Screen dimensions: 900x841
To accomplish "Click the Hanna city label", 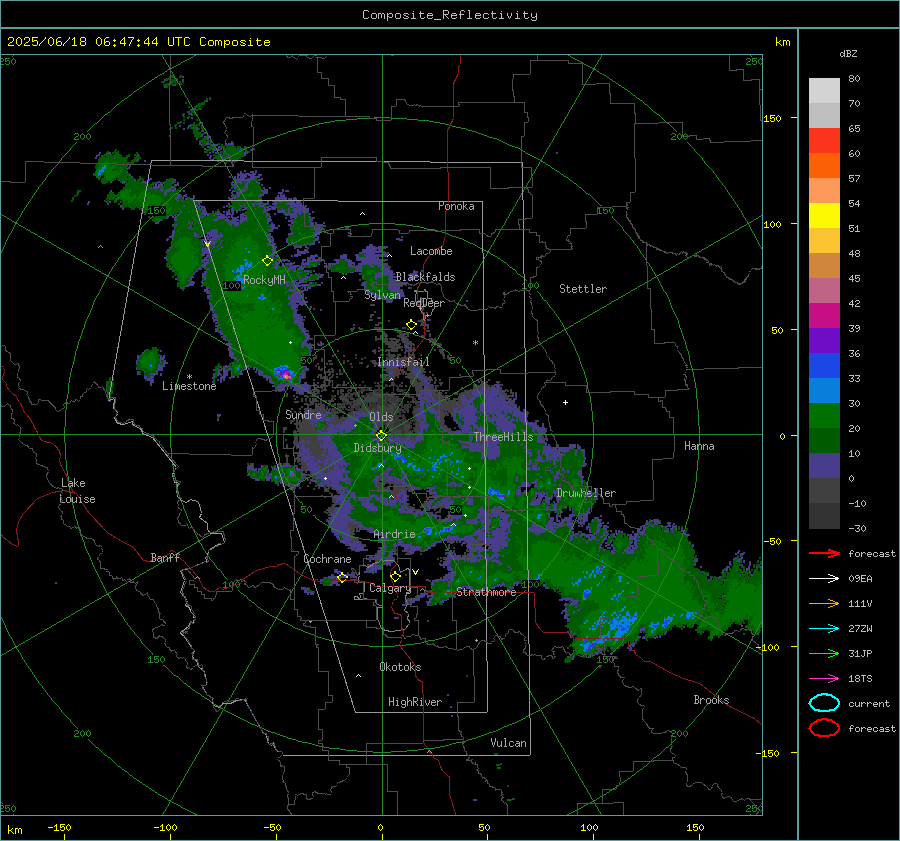I will [699, 446].
